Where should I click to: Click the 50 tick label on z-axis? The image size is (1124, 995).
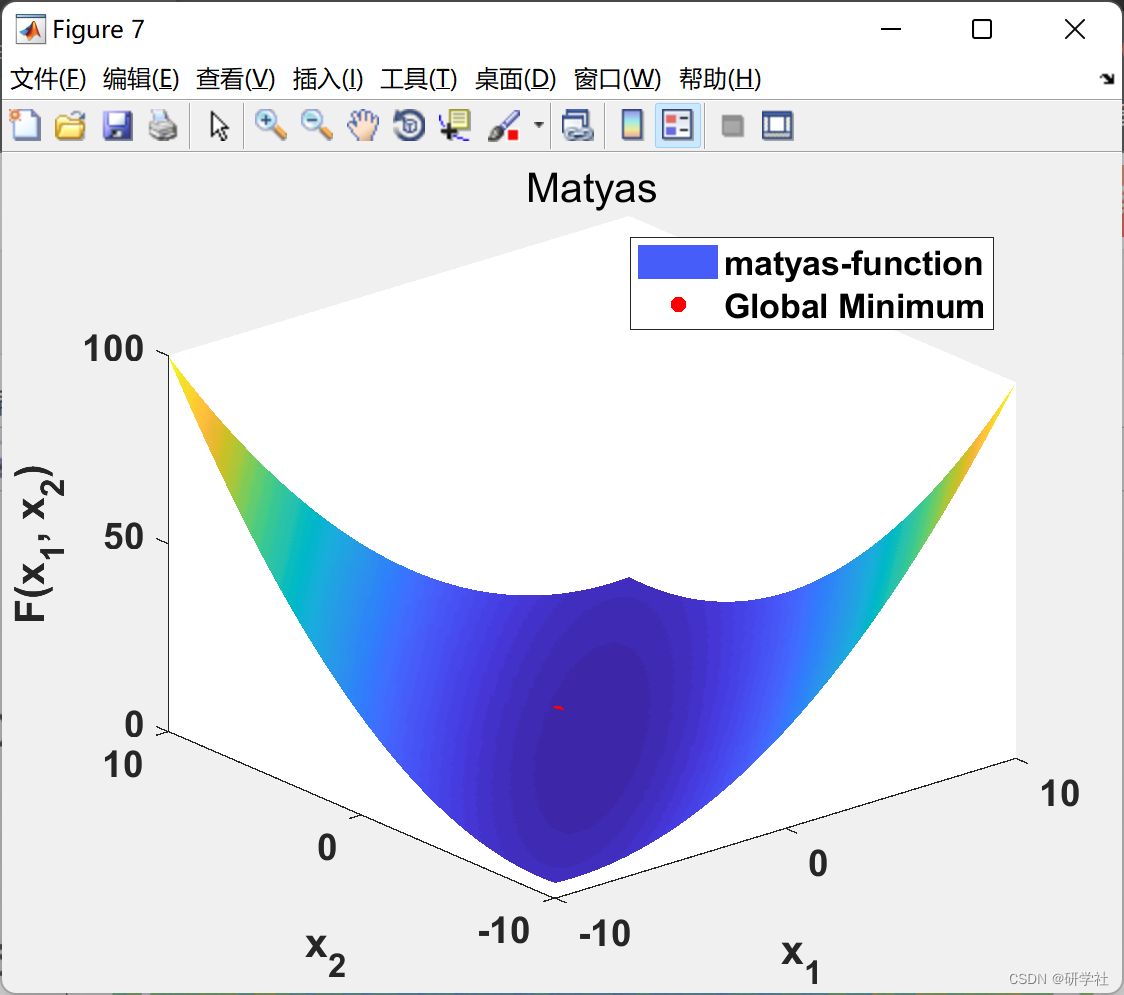pyautogui.click(x=123, y=537)
